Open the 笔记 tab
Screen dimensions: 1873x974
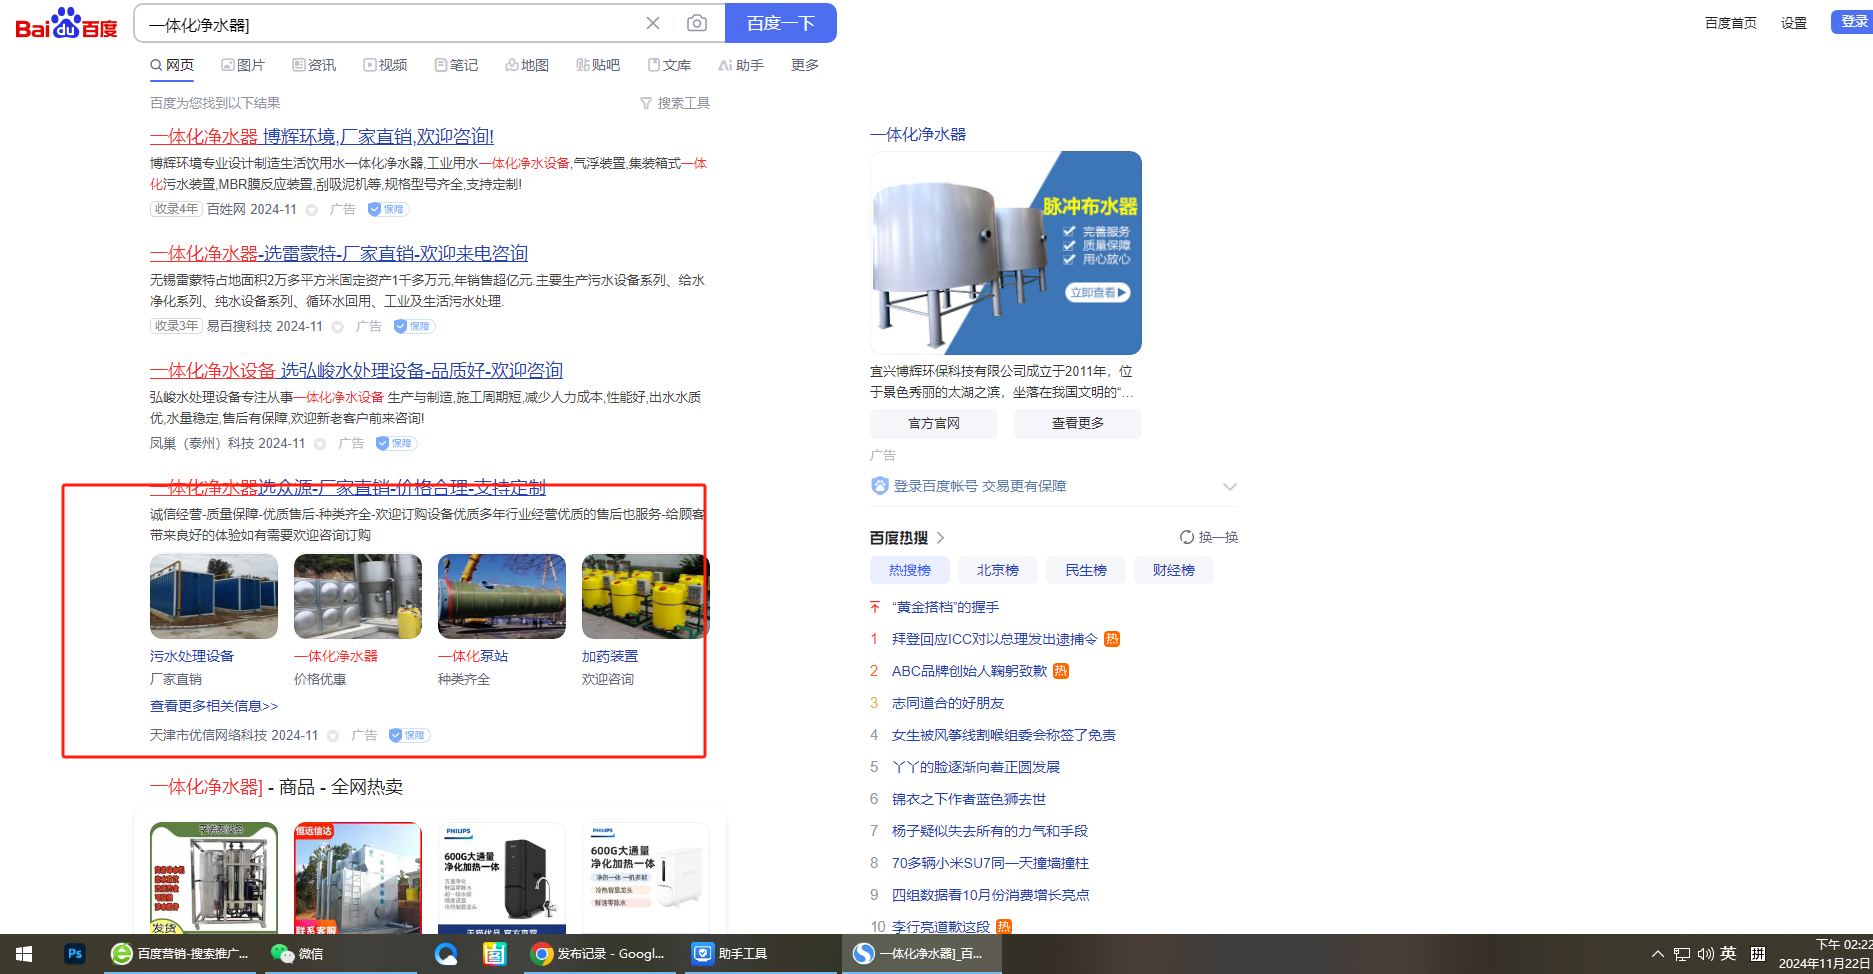[x=456, y=65]
